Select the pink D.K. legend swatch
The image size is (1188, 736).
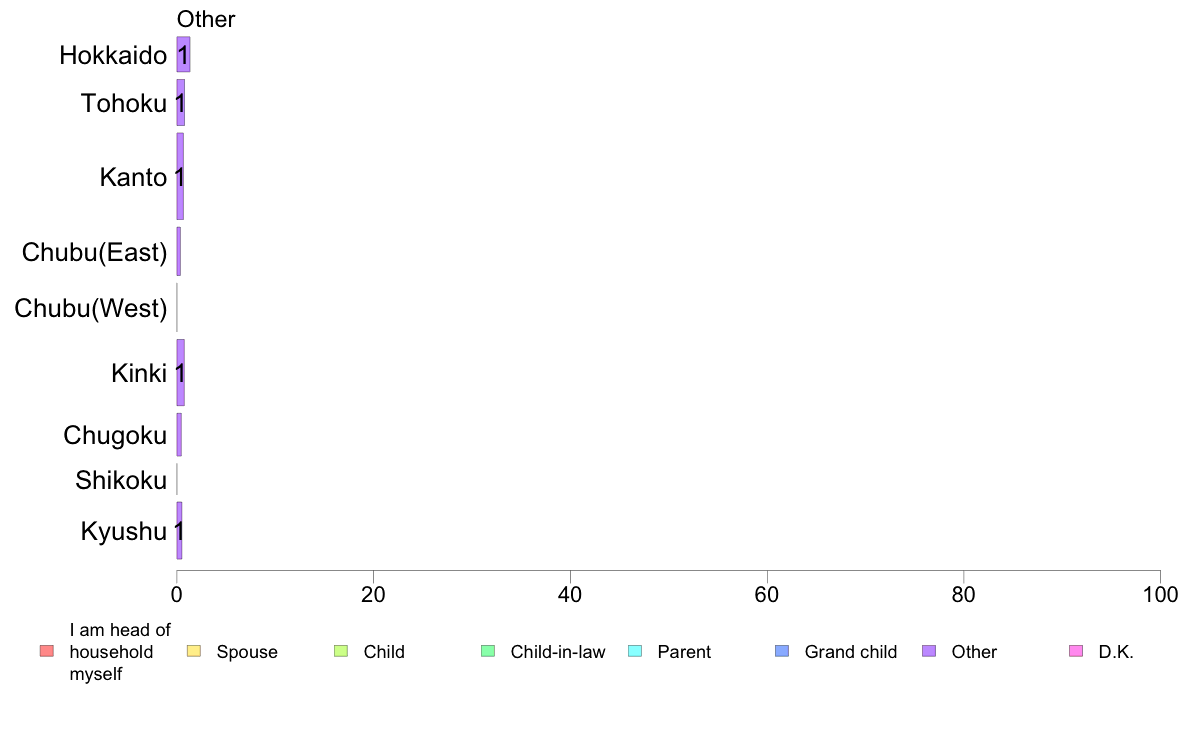1076,652
